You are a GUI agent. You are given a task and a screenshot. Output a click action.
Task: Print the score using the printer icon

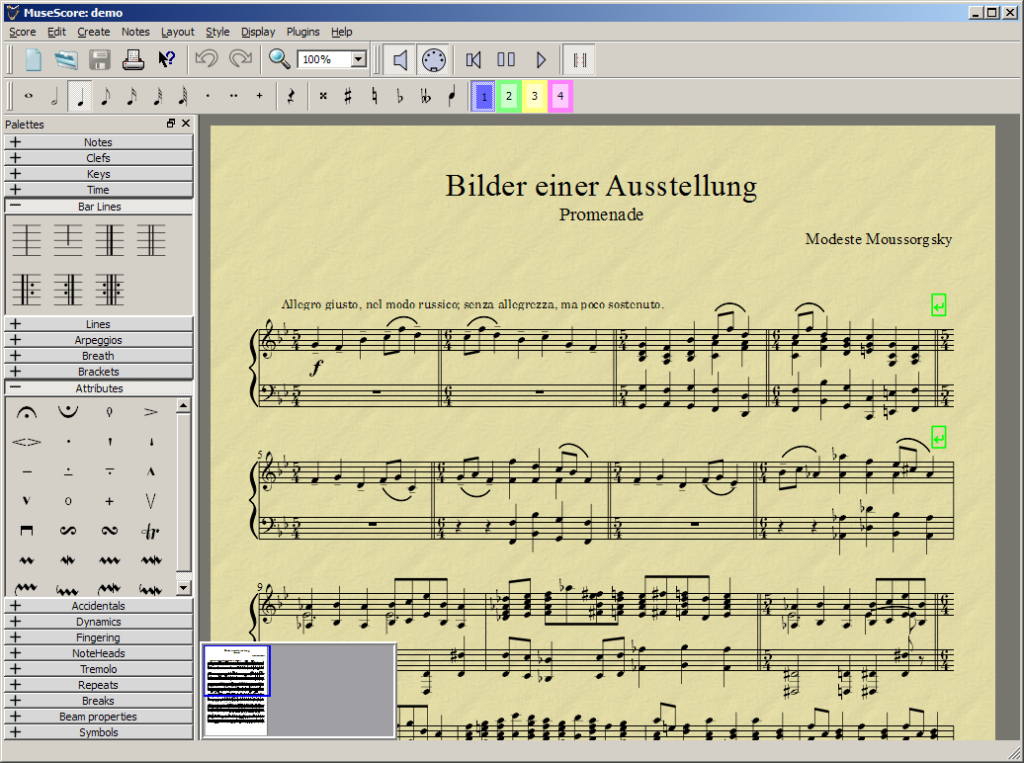coord(133,59)
